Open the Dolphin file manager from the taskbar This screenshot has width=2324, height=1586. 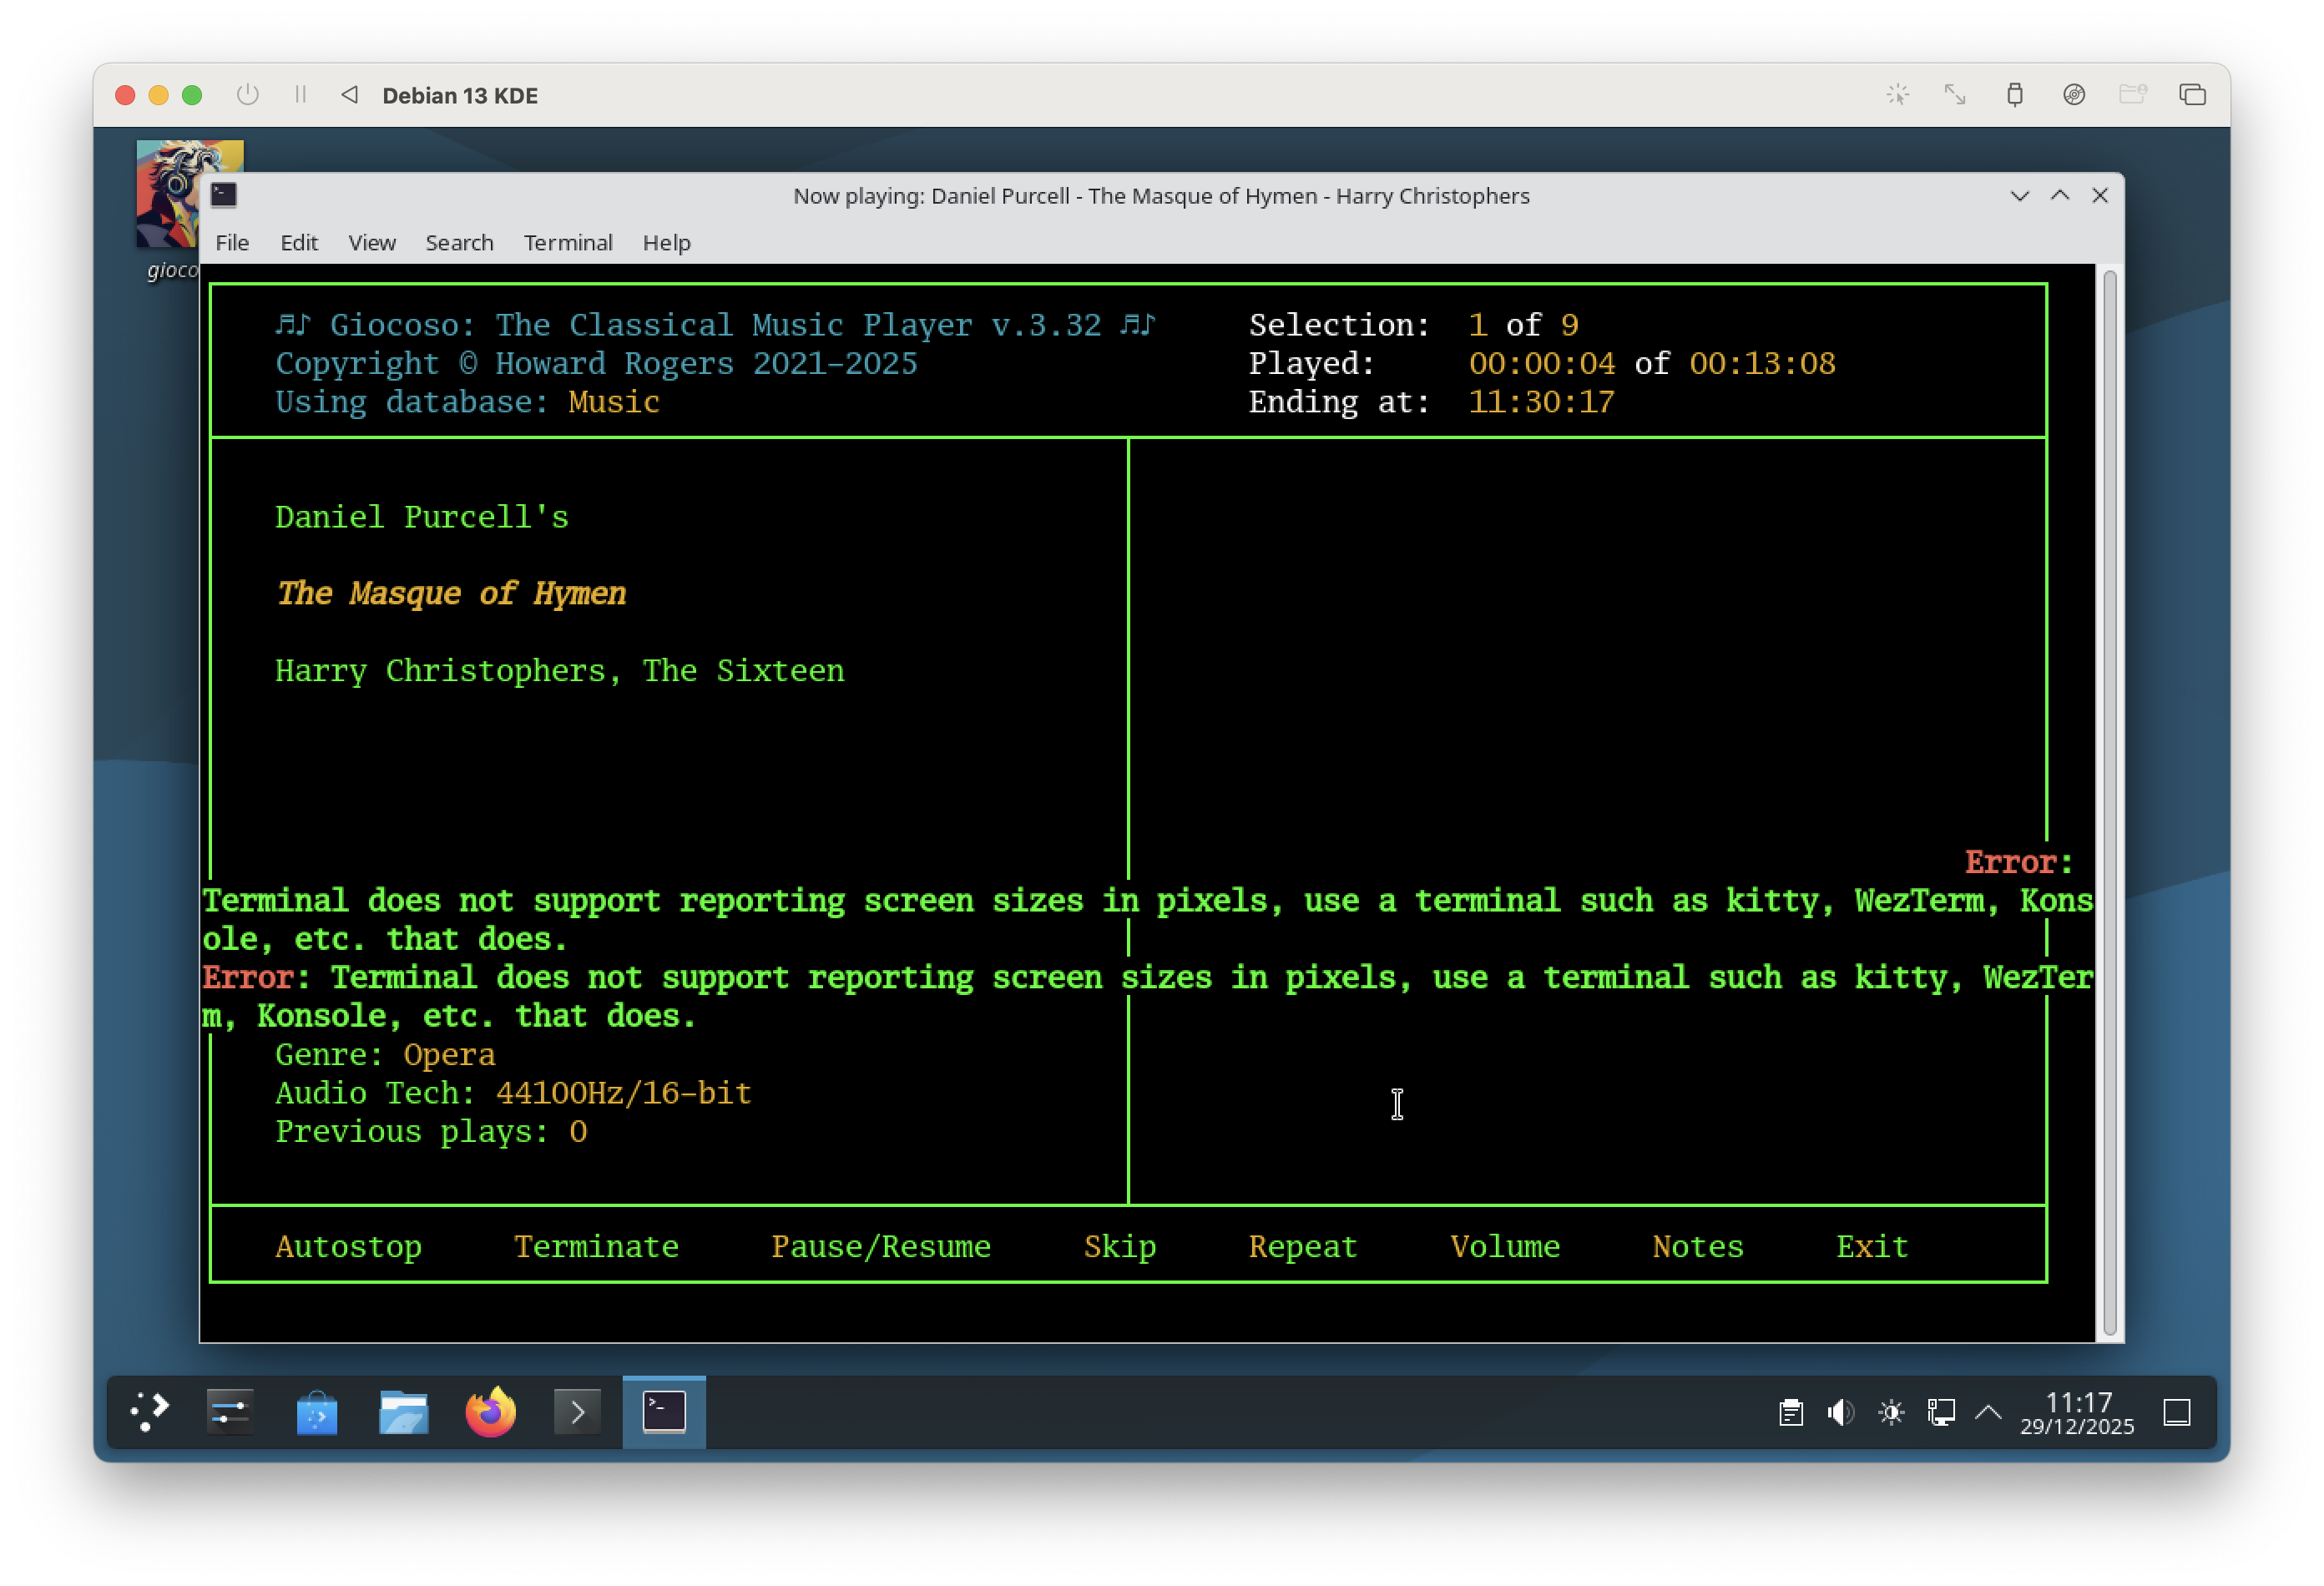coord(403,1412)
